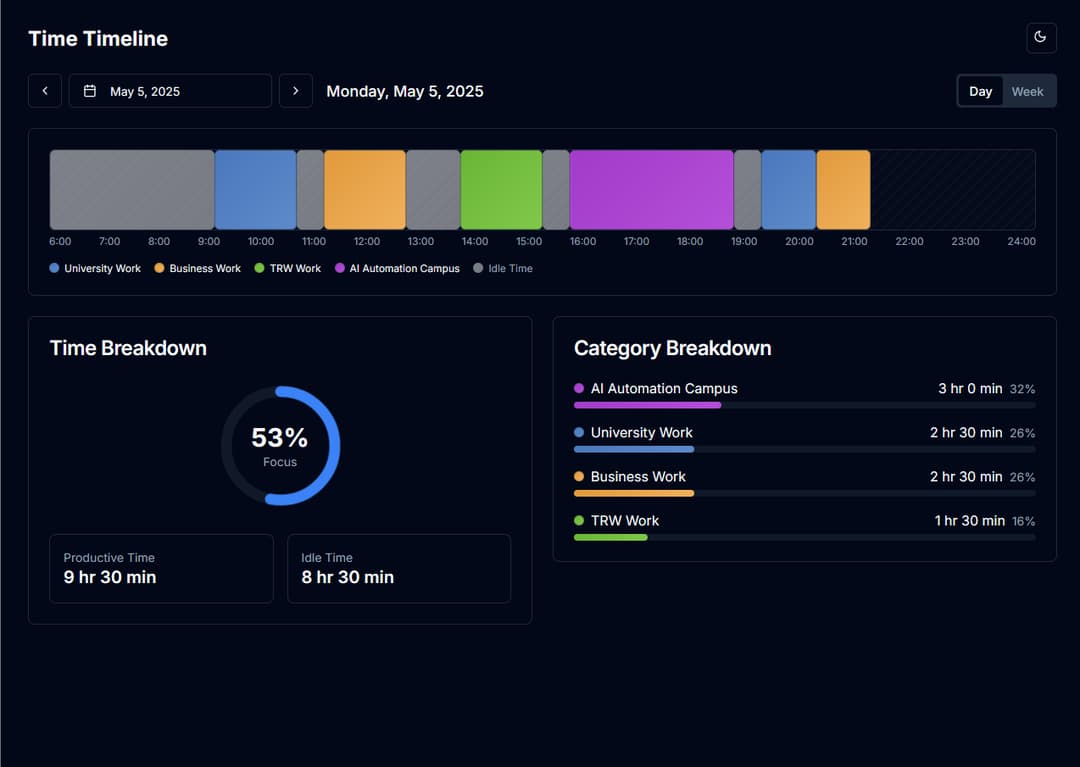Screen dimensions: 1080x767
Task: Click the empty hatched timeline area after 21:00
Action: [953, 189]
